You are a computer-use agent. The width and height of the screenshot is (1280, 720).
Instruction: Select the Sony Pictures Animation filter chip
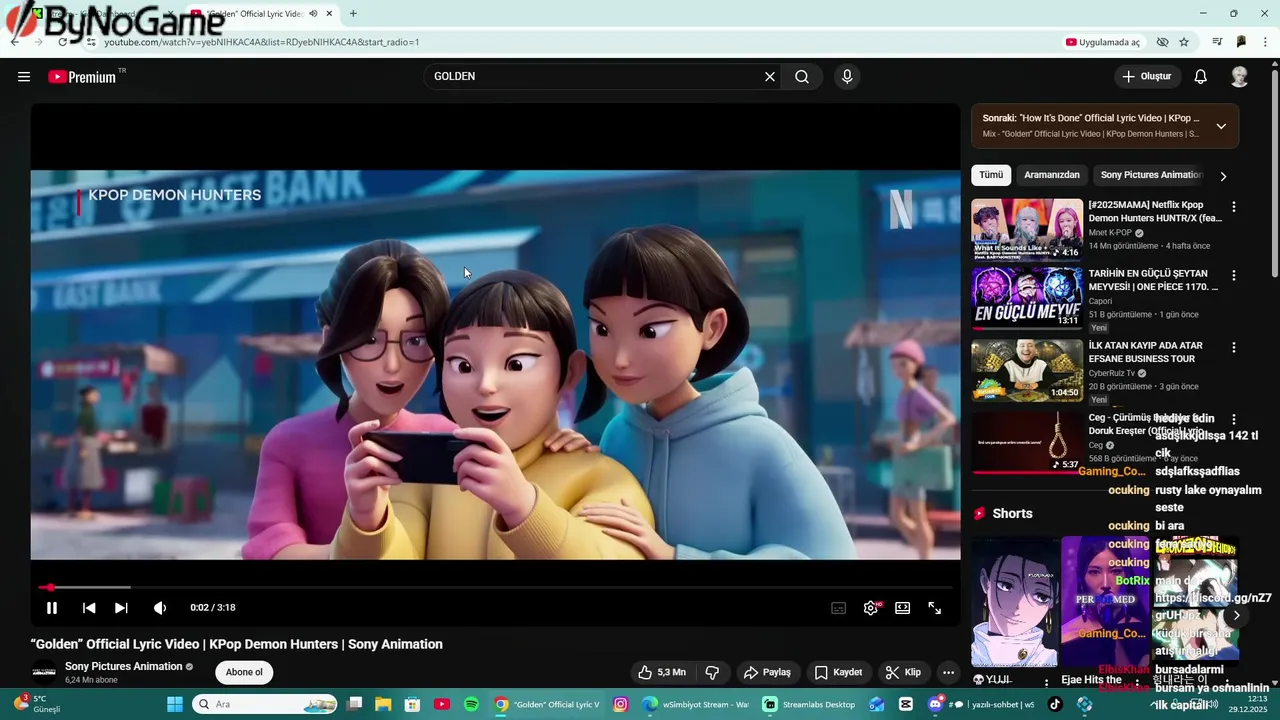(x=1151, y=175)
